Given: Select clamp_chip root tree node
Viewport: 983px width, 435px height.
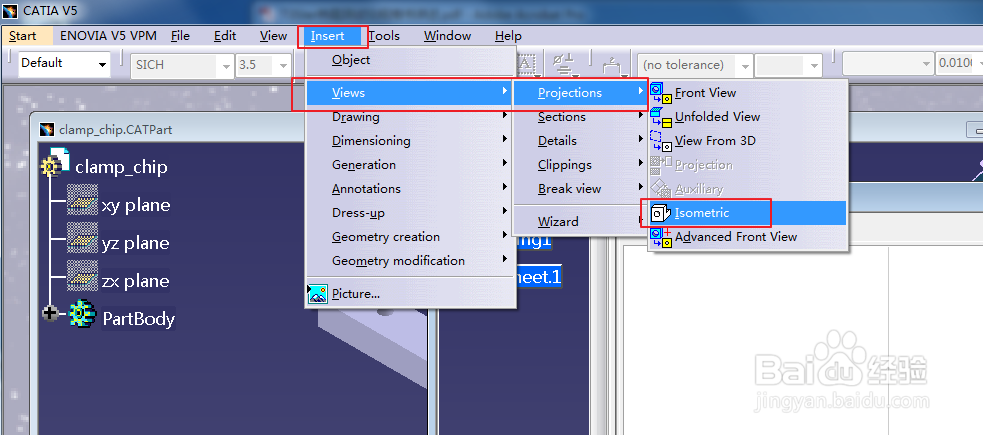Looking at the screenshot, I should pos(121,167).
